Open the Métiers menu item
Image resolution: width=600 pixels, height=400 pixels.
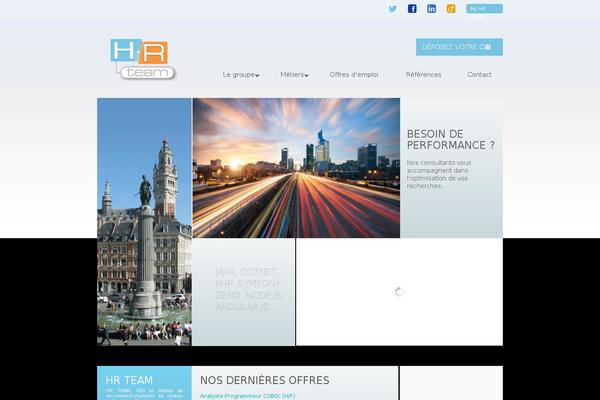tap(292, 75)
